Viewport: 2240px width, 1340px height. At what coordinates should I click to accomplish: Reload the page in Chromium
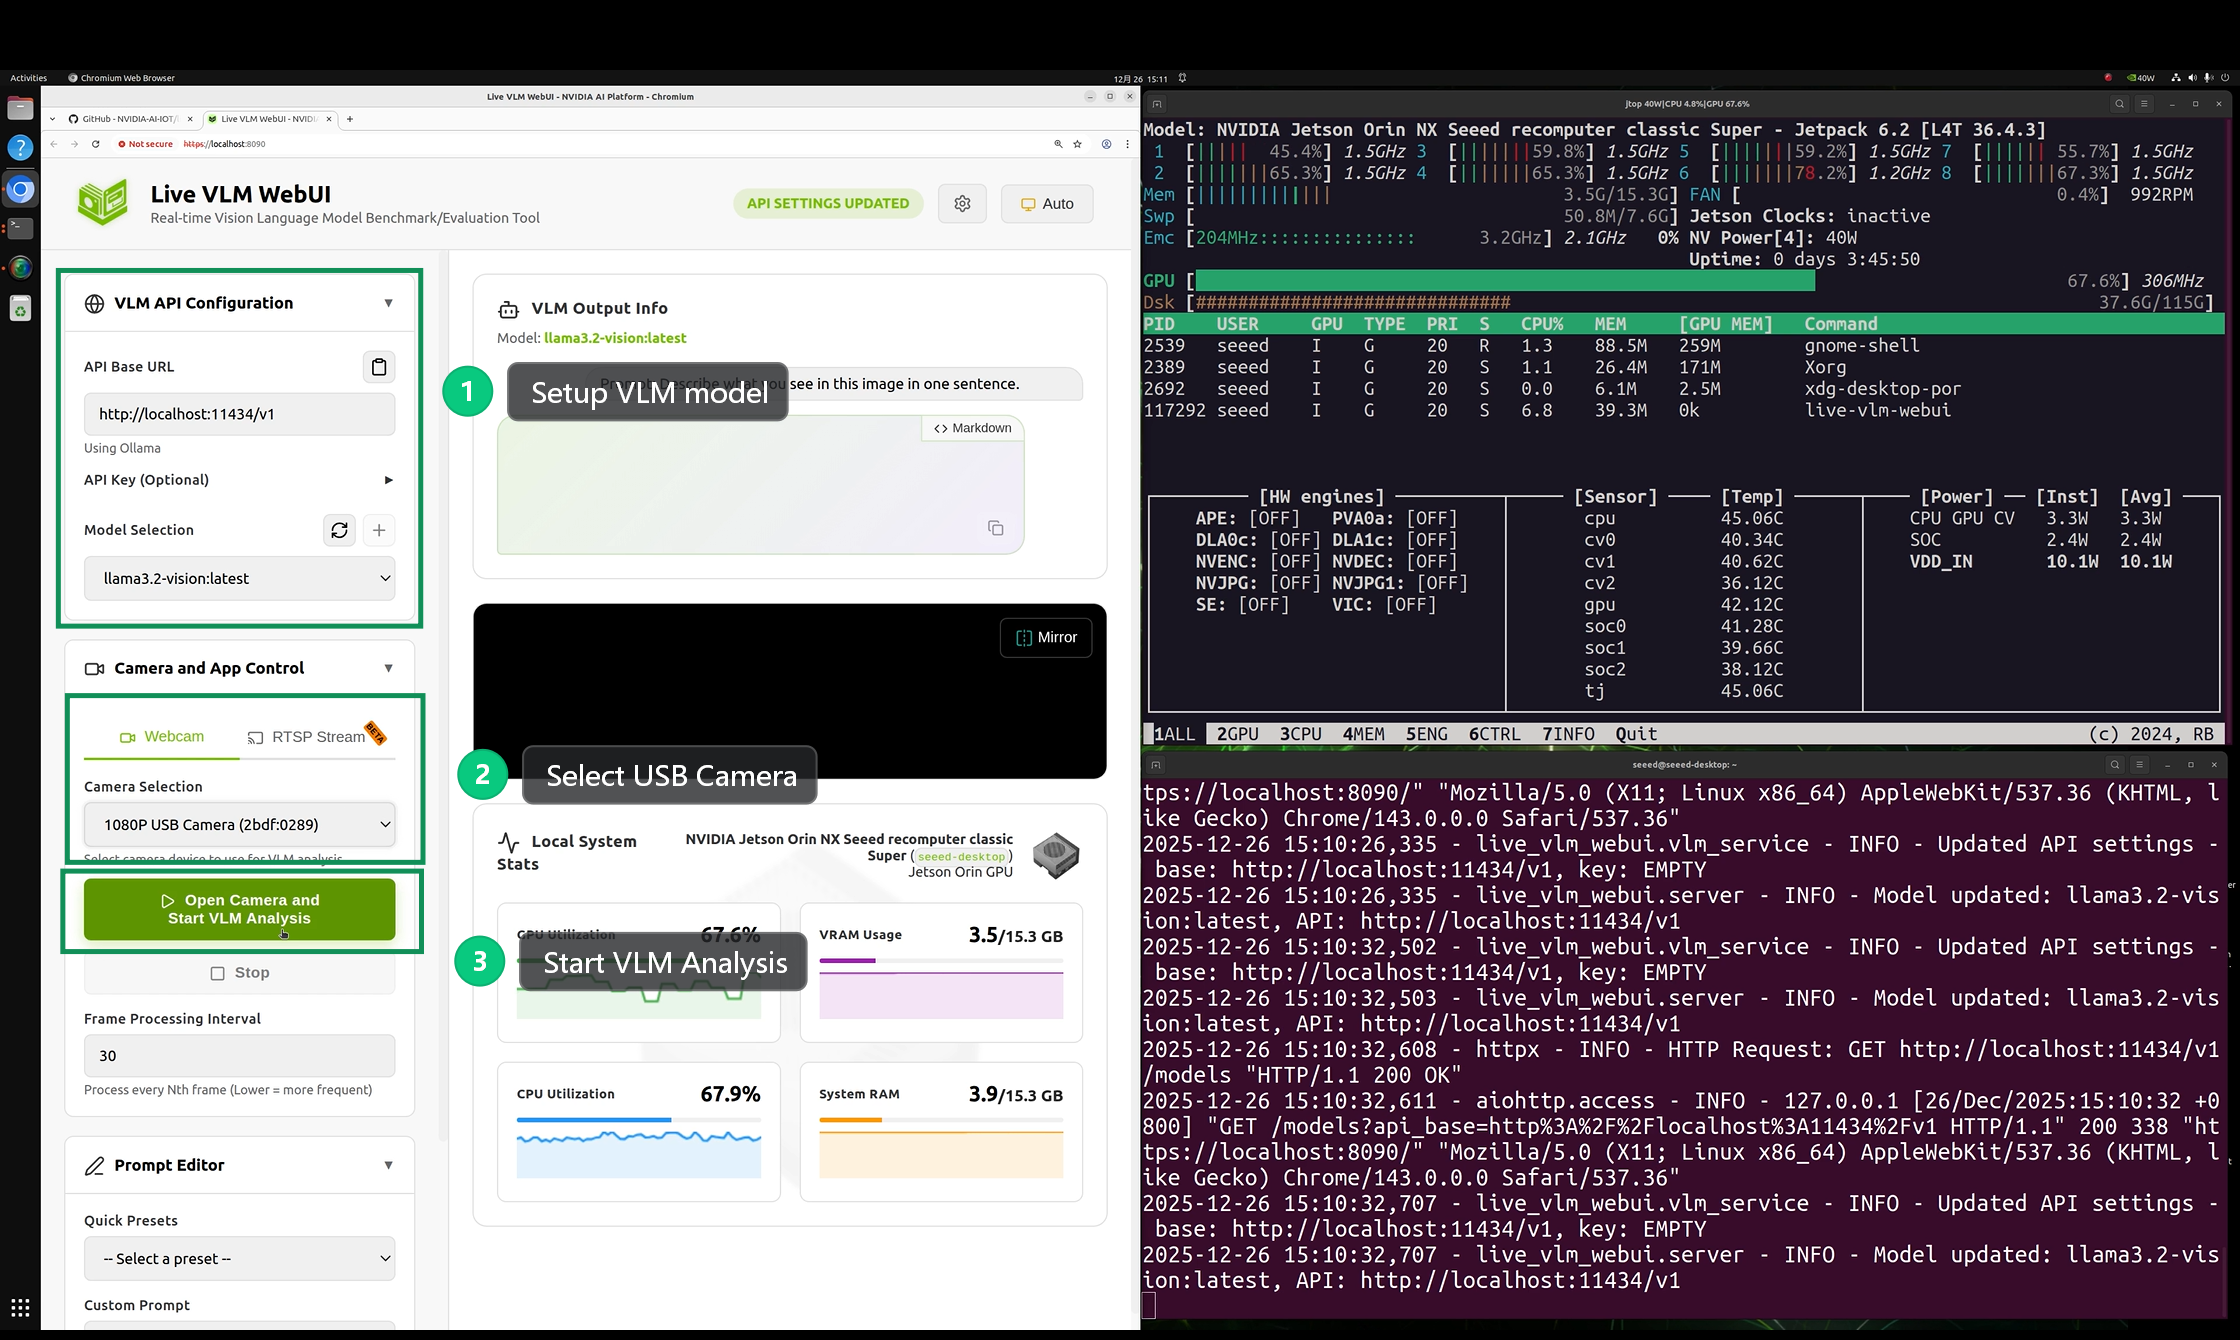[x=96, y=144]
